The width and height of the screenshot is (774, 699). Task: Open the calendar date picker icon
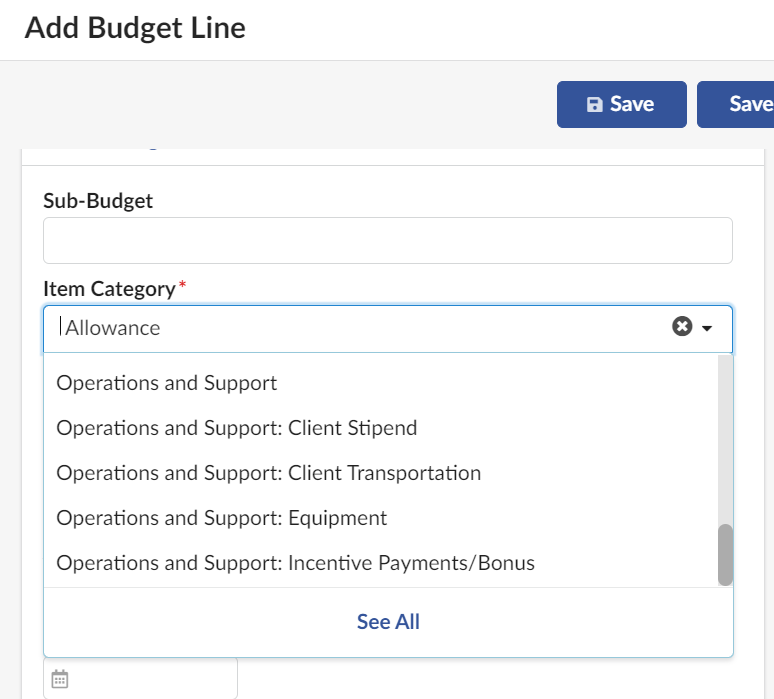pos(60,680)
